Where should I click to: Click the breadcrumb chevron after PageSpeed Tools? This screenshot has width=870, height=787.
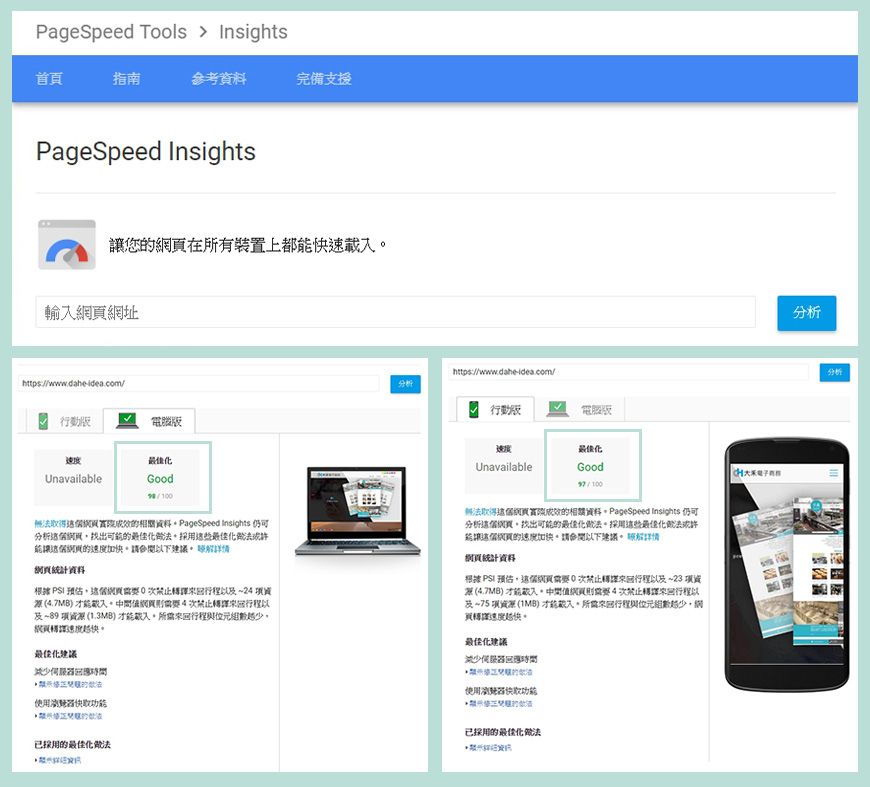(203, 32)
